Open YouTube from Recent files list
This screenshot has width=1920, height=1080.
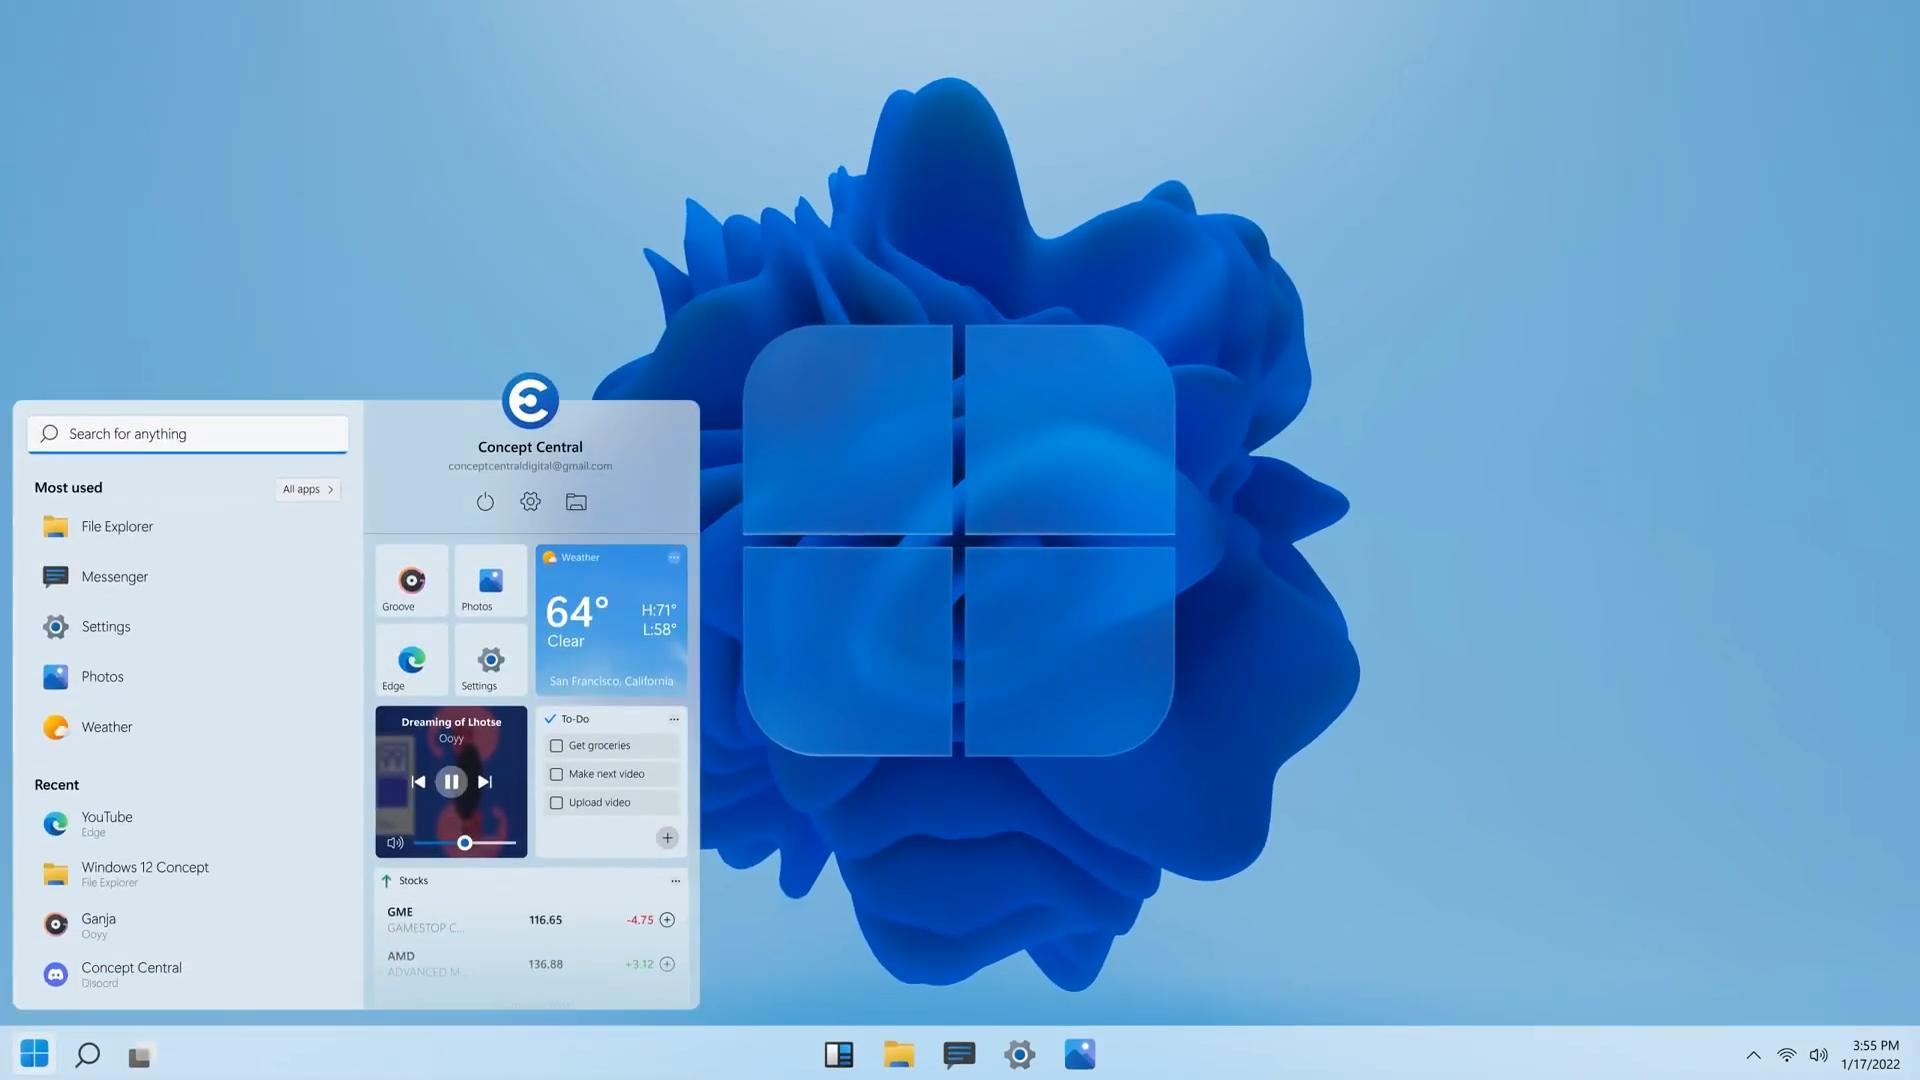(107, 823)
